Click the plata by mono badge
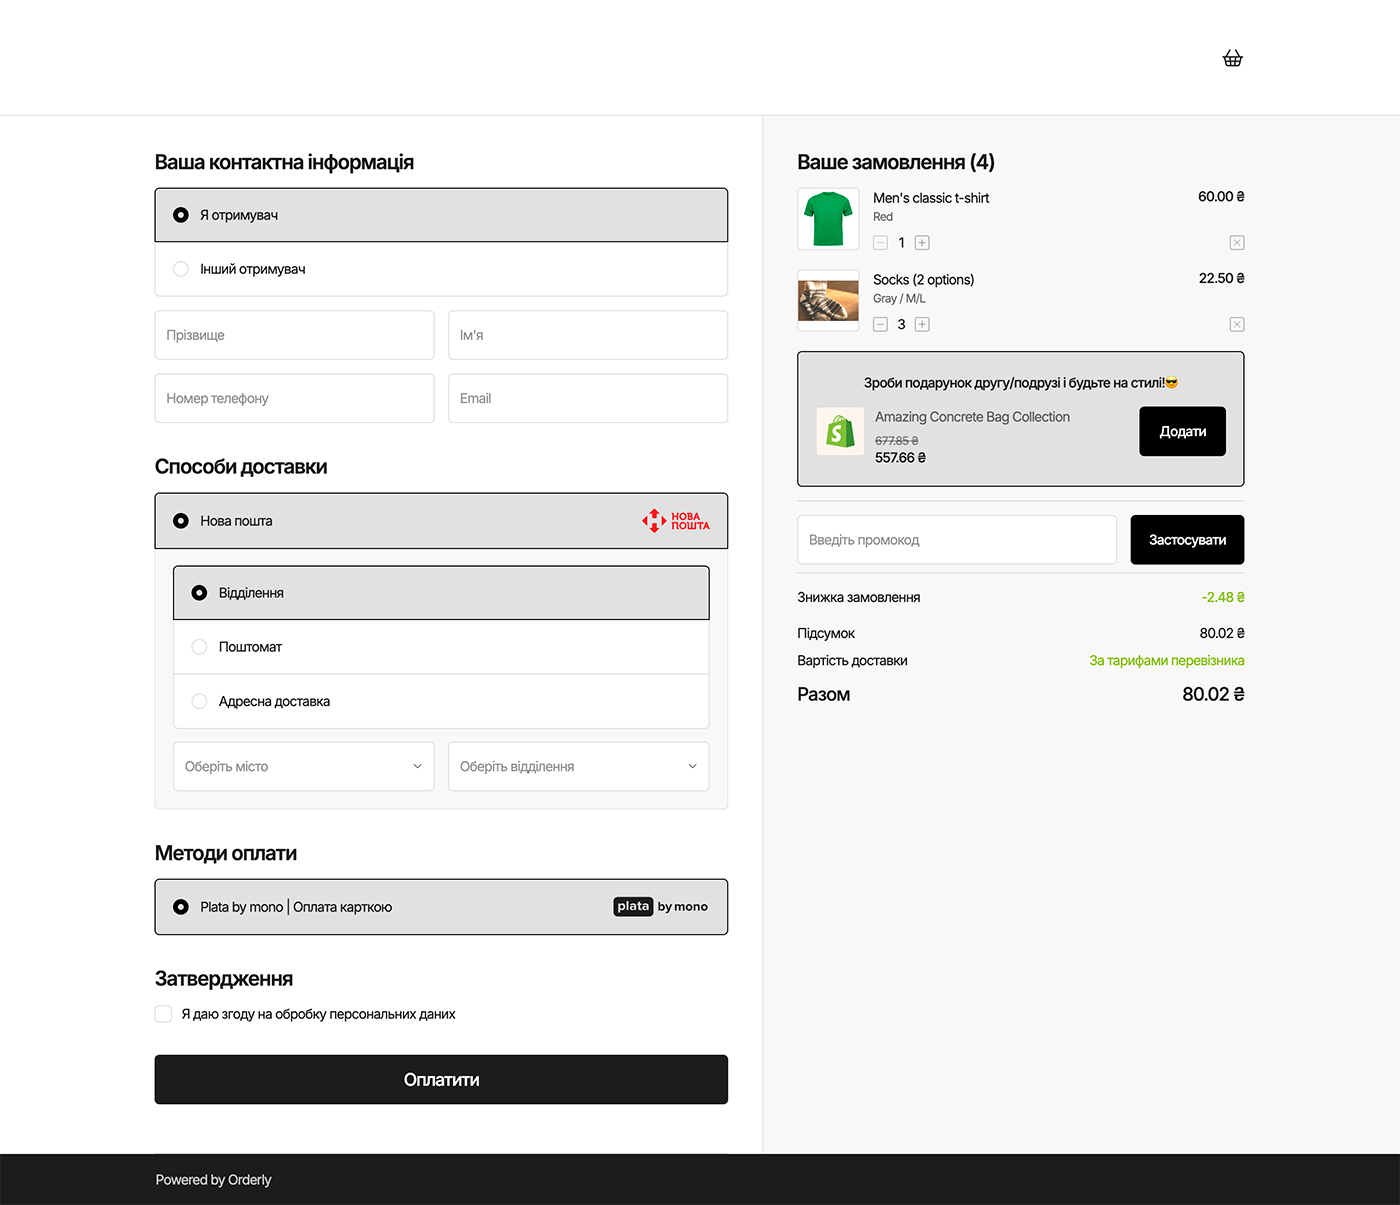Viewport: 1400px width, 1205px height. tap(661, 906)
